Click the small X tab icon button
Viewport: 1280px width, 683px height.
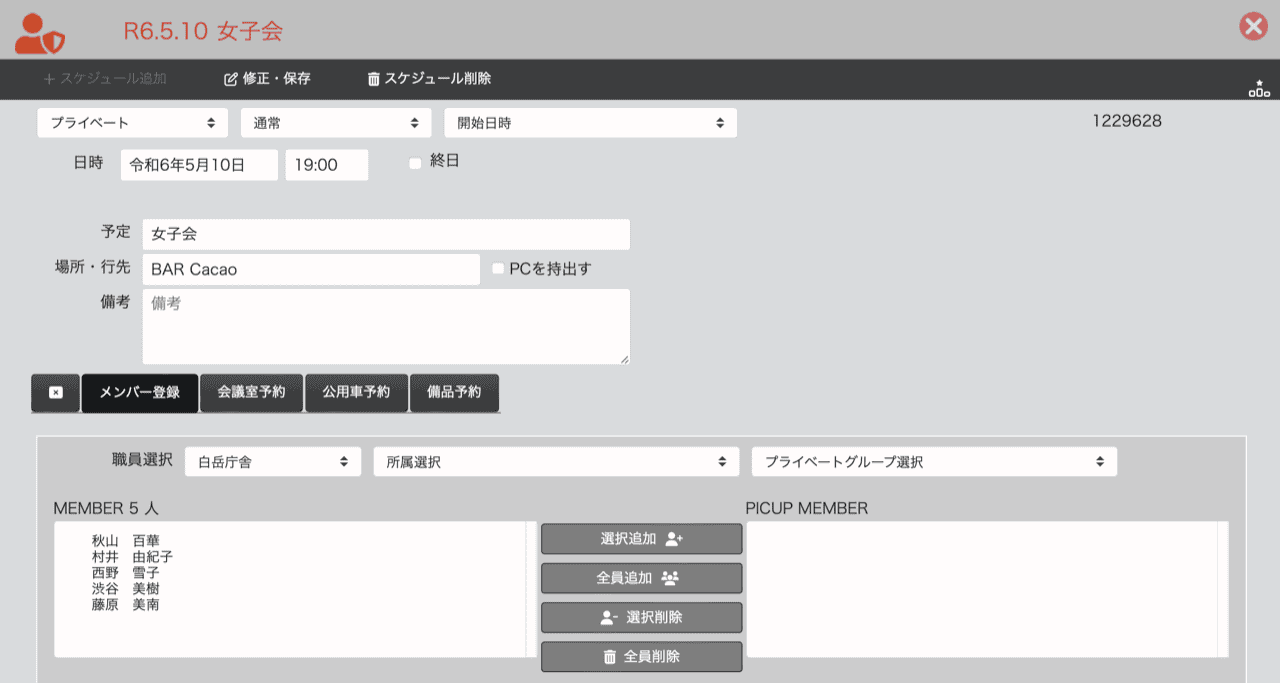coord(56,393)
